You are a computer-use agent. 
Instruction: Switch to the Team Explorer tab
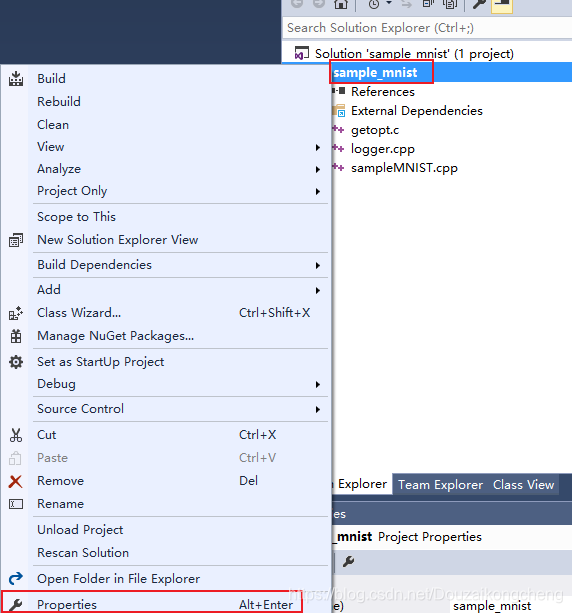[440, 485]
